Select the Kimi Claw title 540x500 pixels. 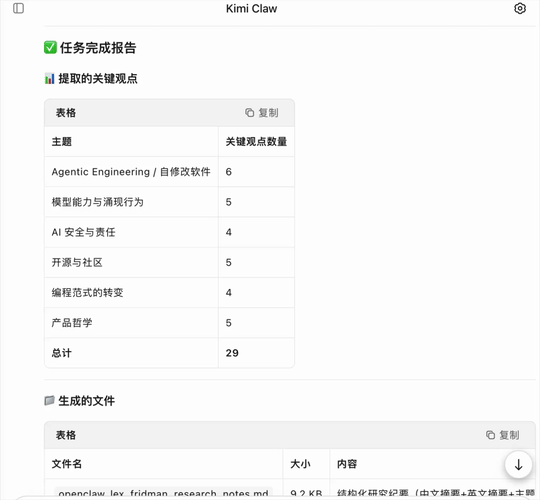click(251, 9)
